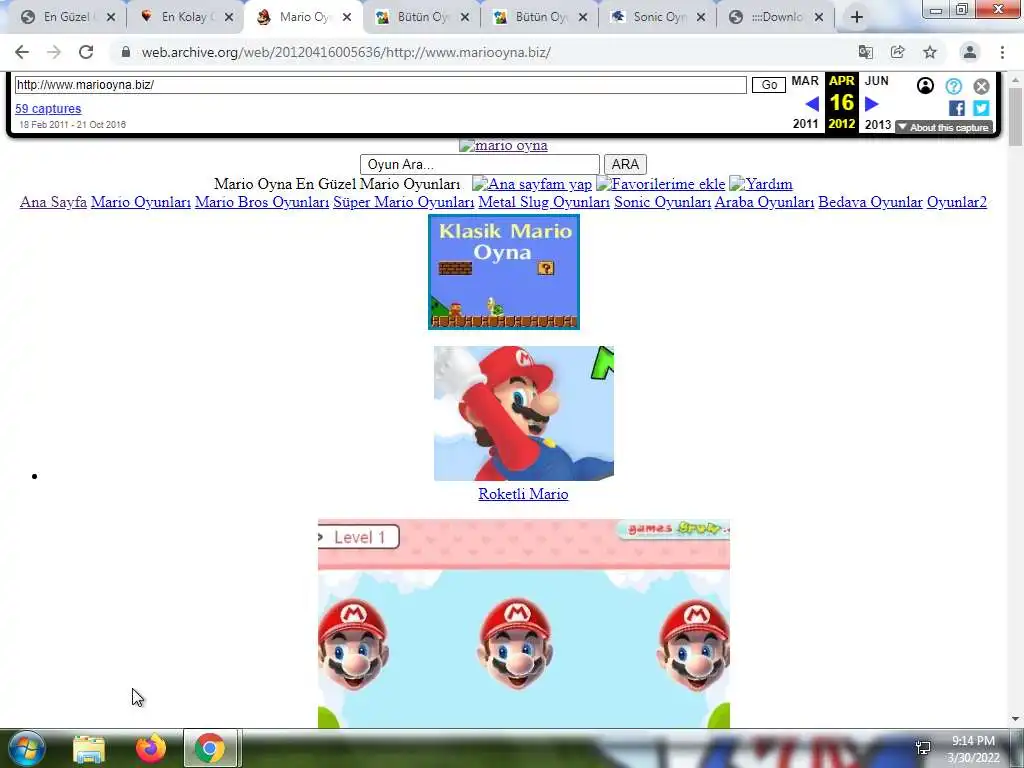This screenshot has width=1024, height=768.
Task: Share capture via the Twitter icon
Action: coord(982,108)
